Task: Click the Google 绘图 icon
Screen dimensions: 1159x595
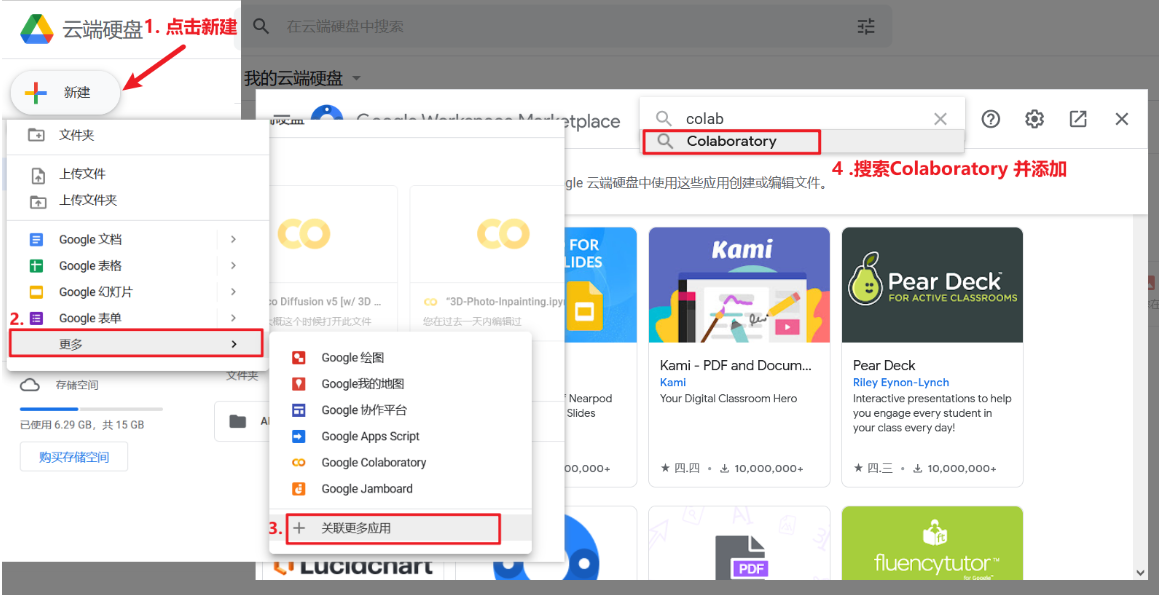Action: coord(299,358)
